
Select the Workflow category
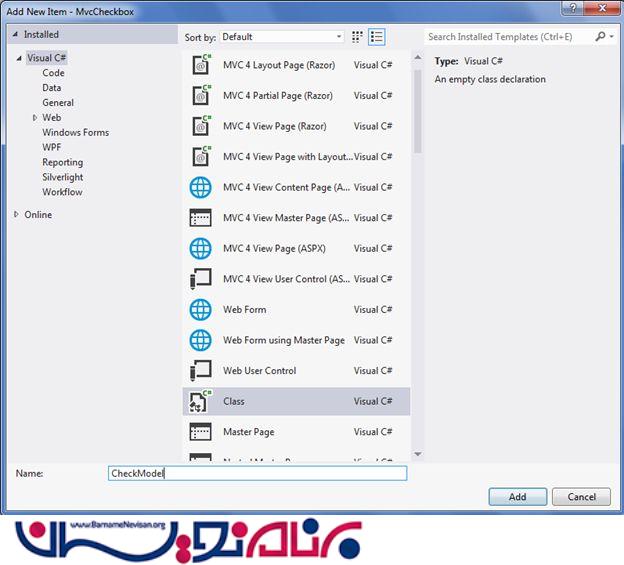[x=62, y=192]
